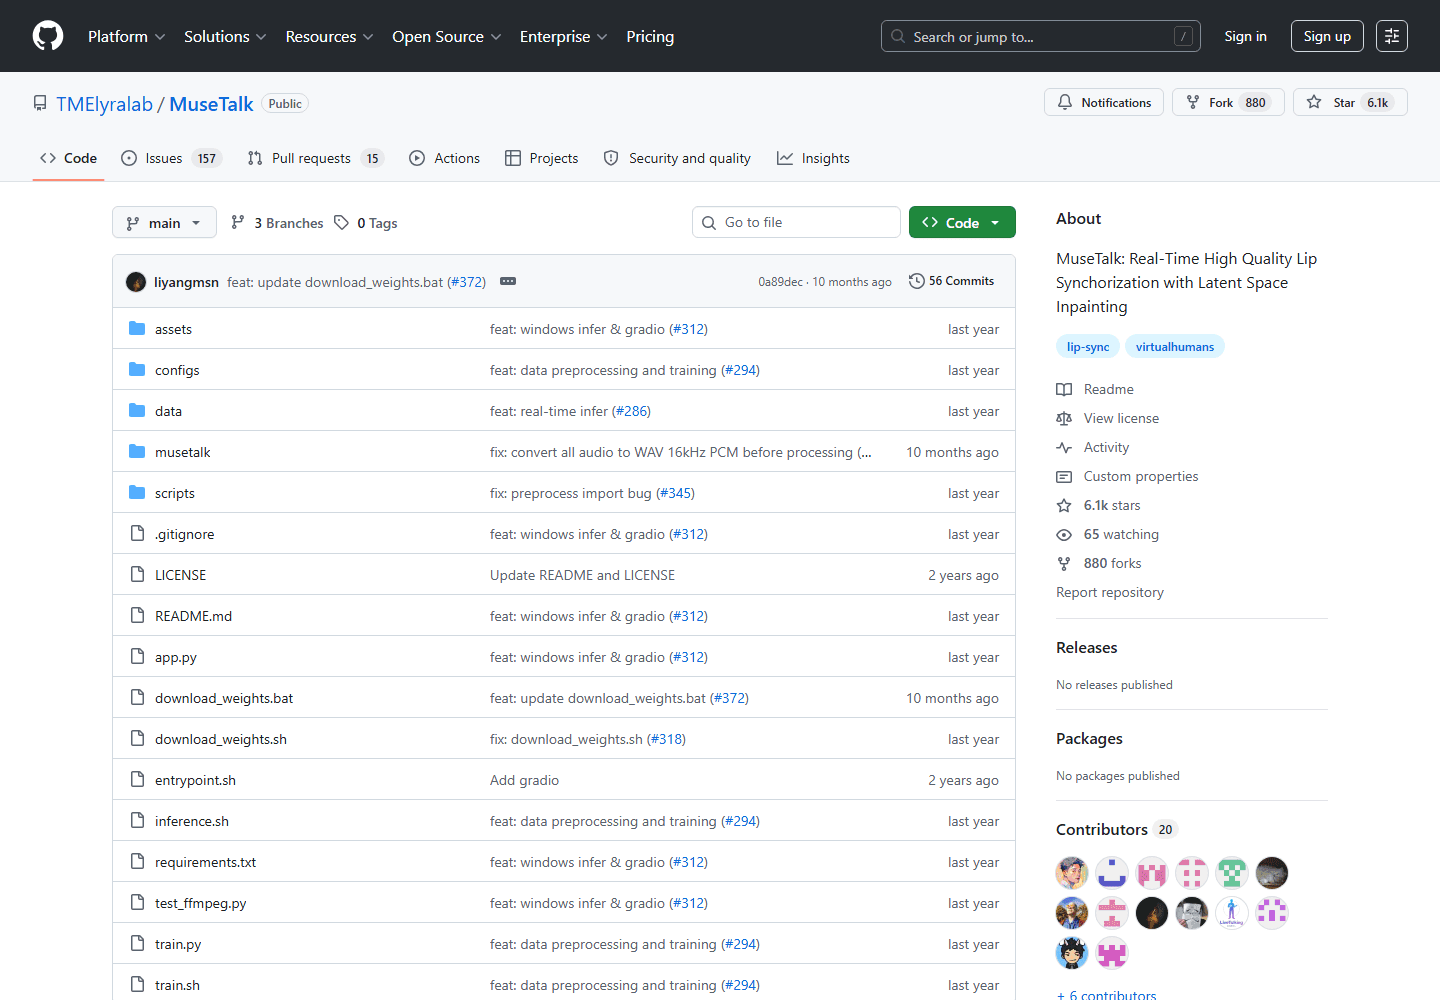
Task: Open the scripts folder
Action: coord(175,493)
